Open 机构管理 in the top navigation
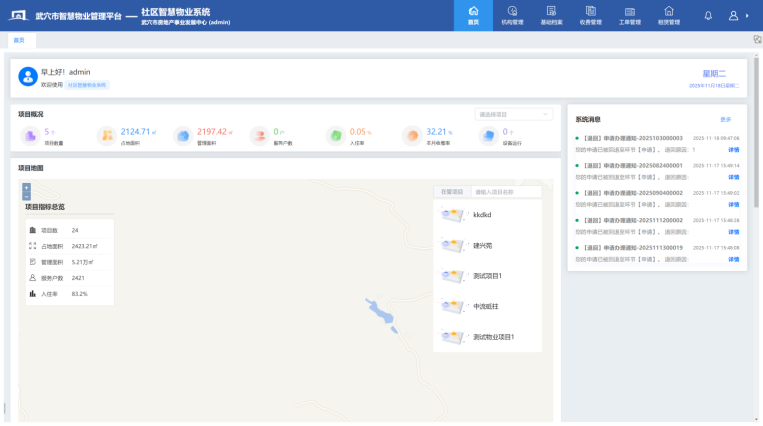763x426 pixels. click(511, 15)
